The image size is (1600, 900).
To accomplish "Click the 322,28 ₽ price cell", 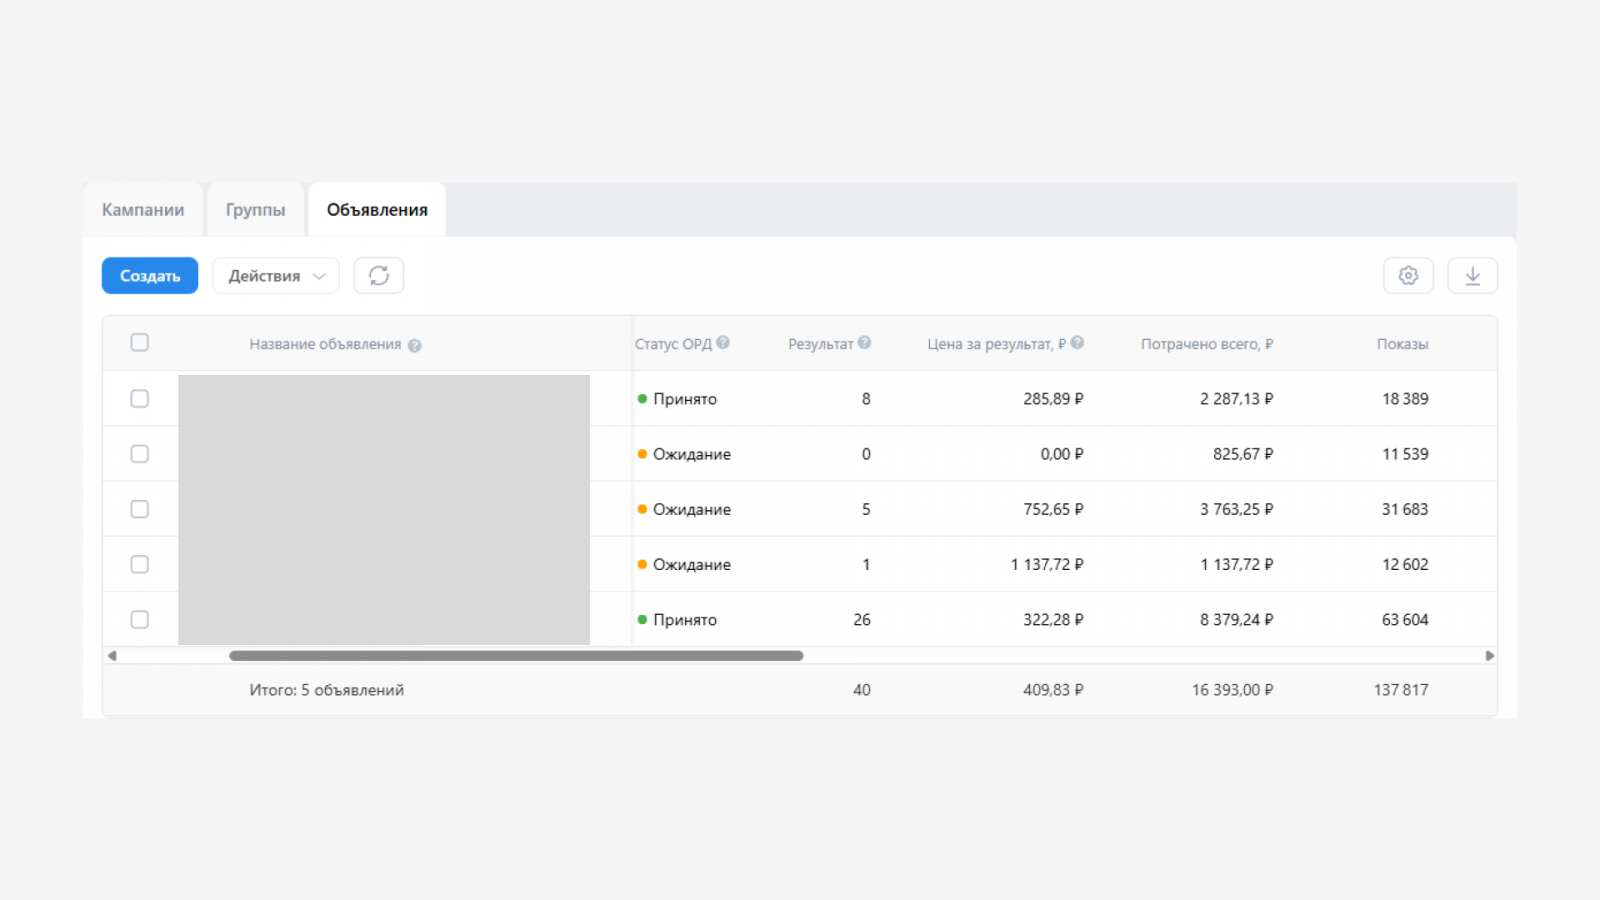I will click(1053, 620).
